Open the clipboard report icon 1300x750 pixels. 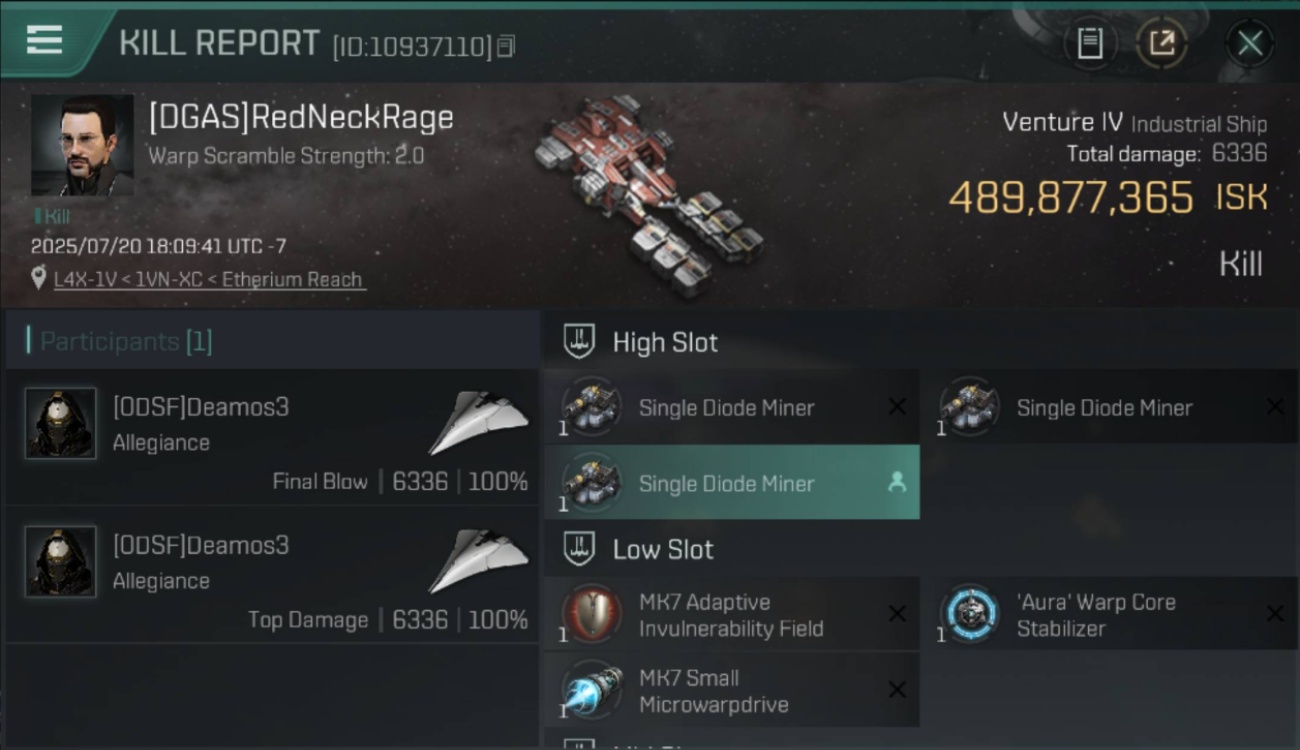pyautogui.click(x=1090, y=43)
